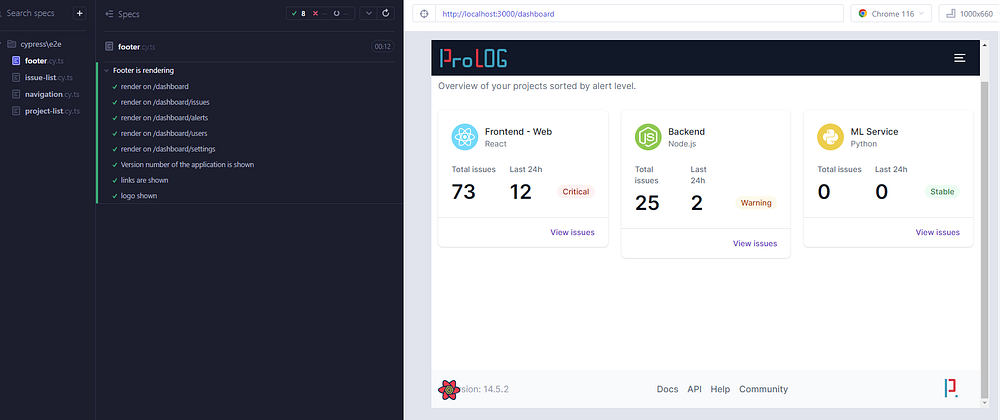The width and height of the screenshot is (1000, 420).
Task: Select test render on /dashboard/settings
Action: (168, 149)
